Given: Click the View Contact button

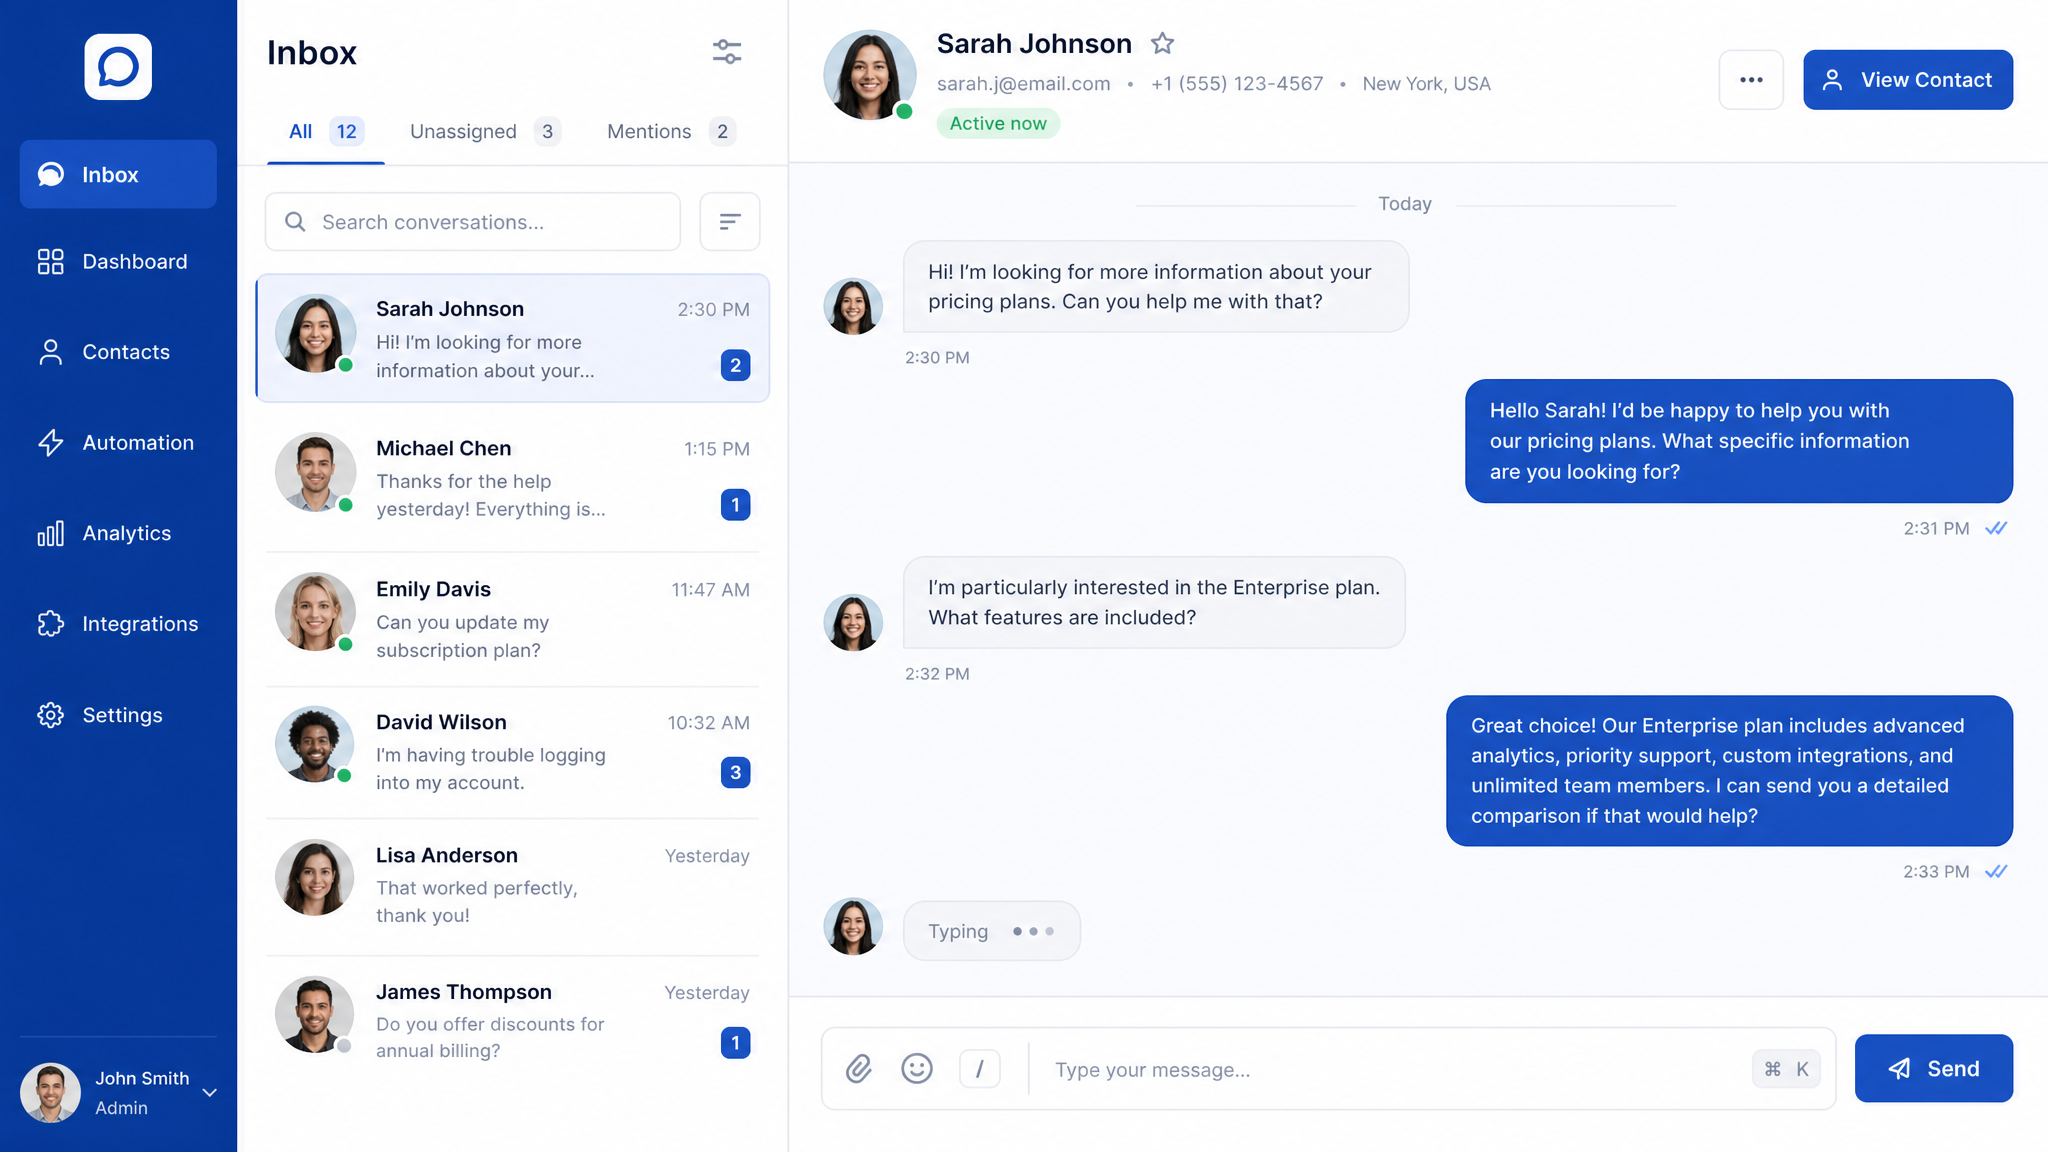Looking at the screenshot, I should 1908,80.
